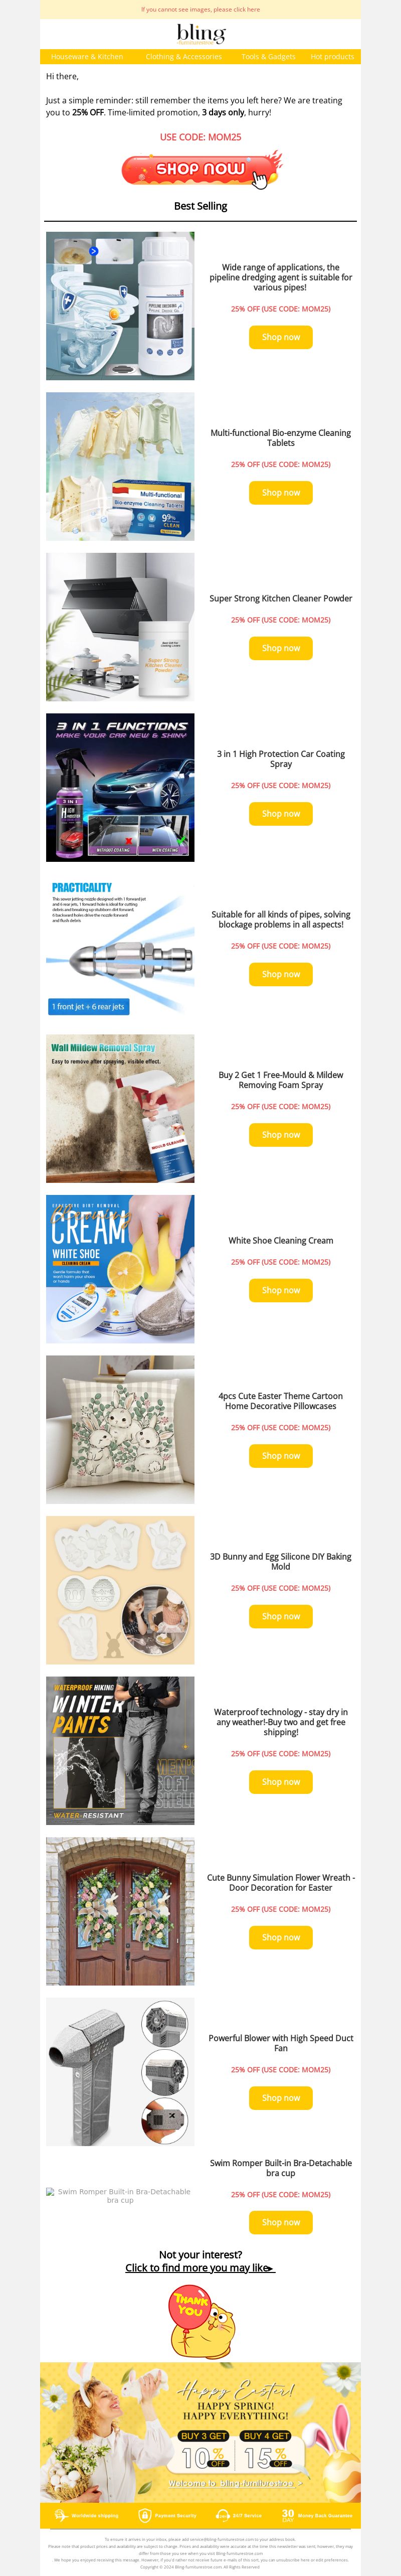Image resolution: width=401 pixels, height=2576 pixels.
Task: Click the broken Swim Romper image placeholder
Action: 120,2195
